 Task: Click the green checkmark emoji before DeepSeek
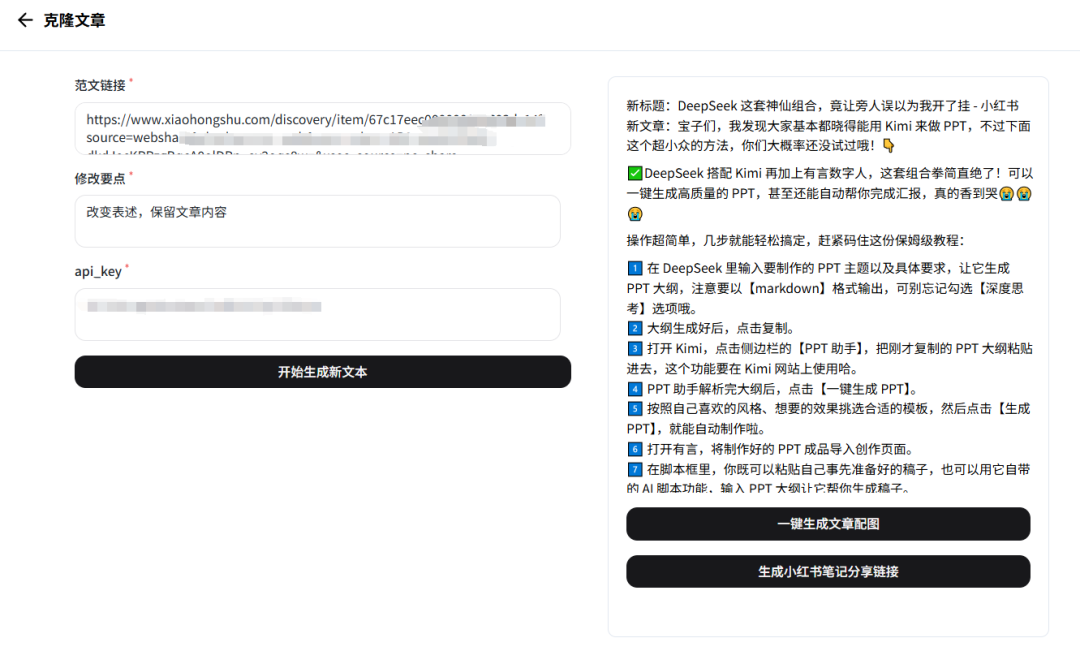click(634, 173)
